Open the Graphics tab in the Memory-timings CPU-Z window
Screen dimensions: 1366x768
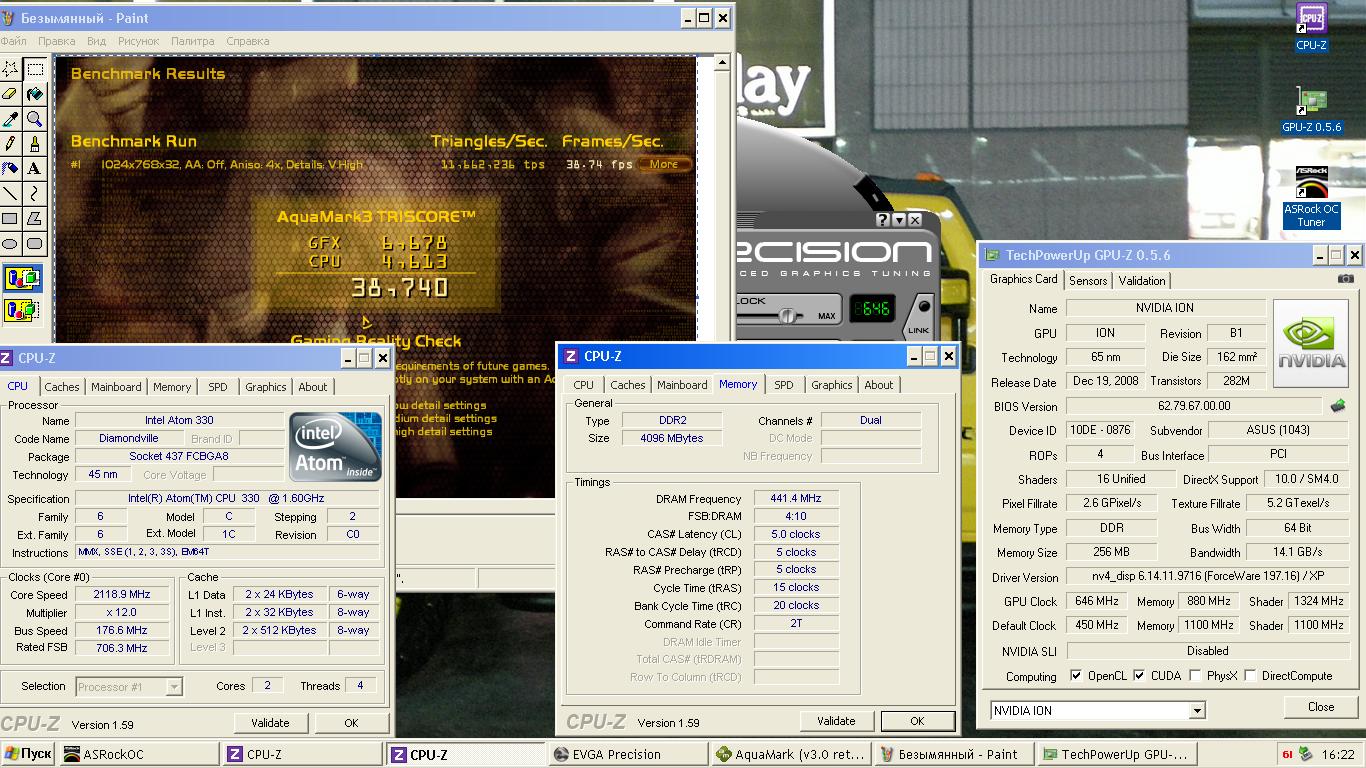(832, 385)
